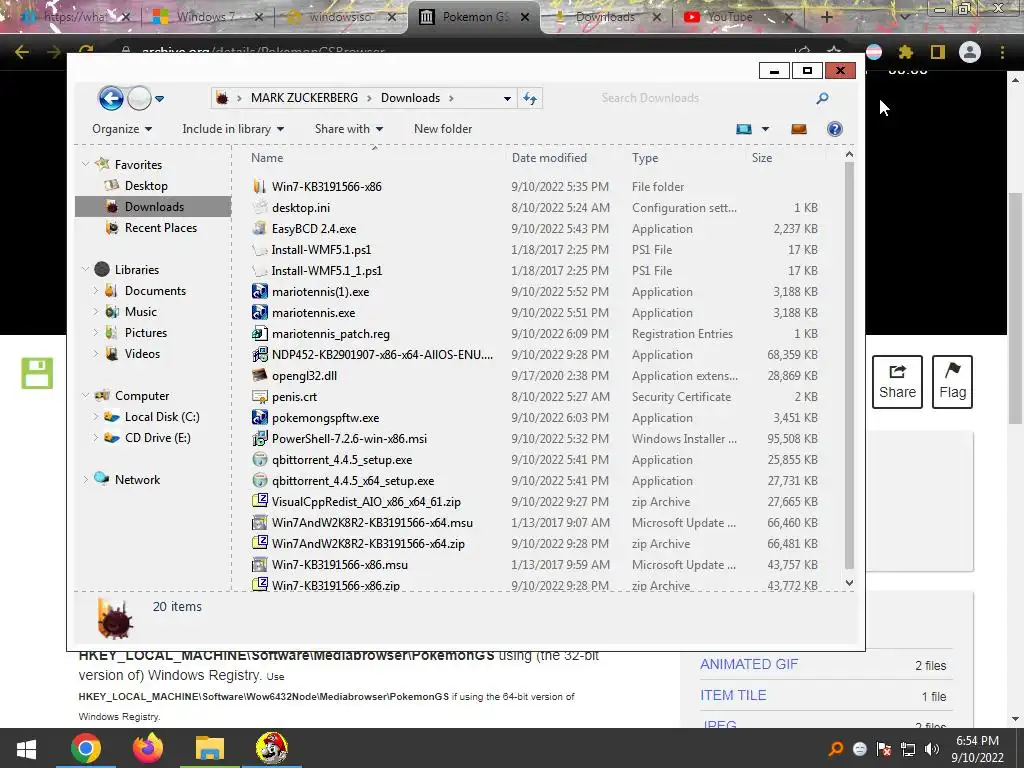1024x768 pixels.
Task: Click the change view icon
Action: [743, 129]
